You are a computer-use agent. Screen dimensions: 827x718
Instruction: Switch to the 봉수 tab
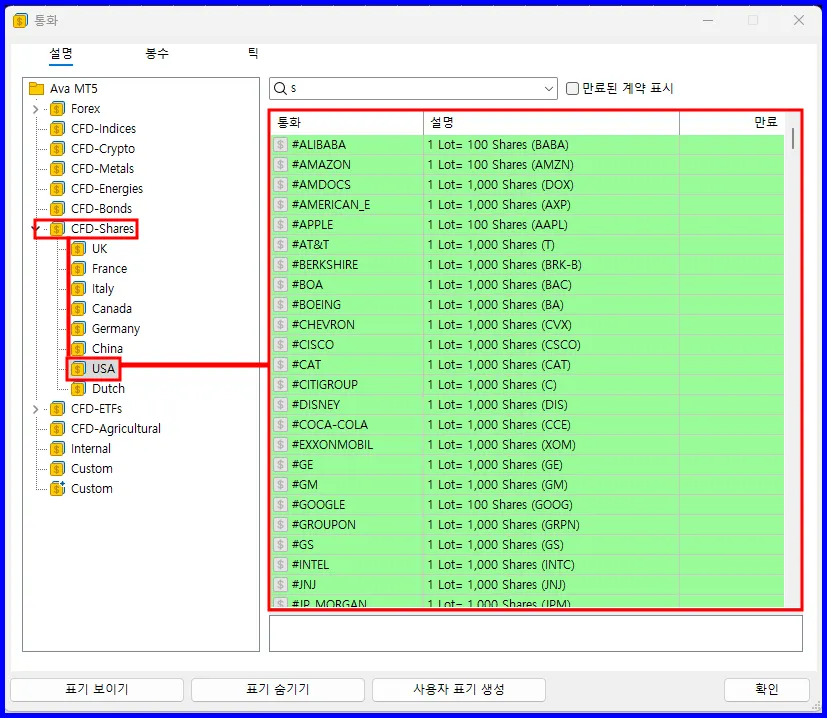coord(157,53)
